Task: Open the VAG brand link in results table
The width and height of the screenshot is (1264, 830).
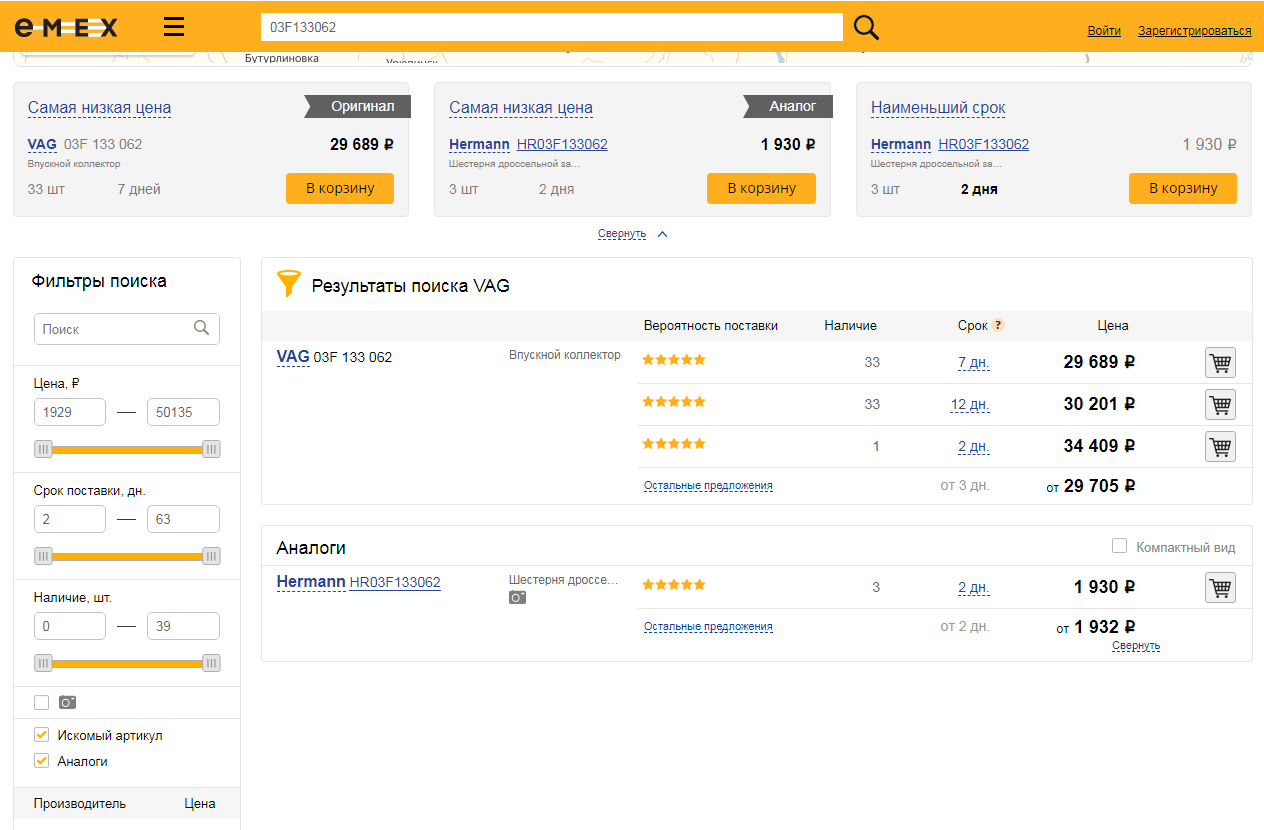Action: (293, 357)
